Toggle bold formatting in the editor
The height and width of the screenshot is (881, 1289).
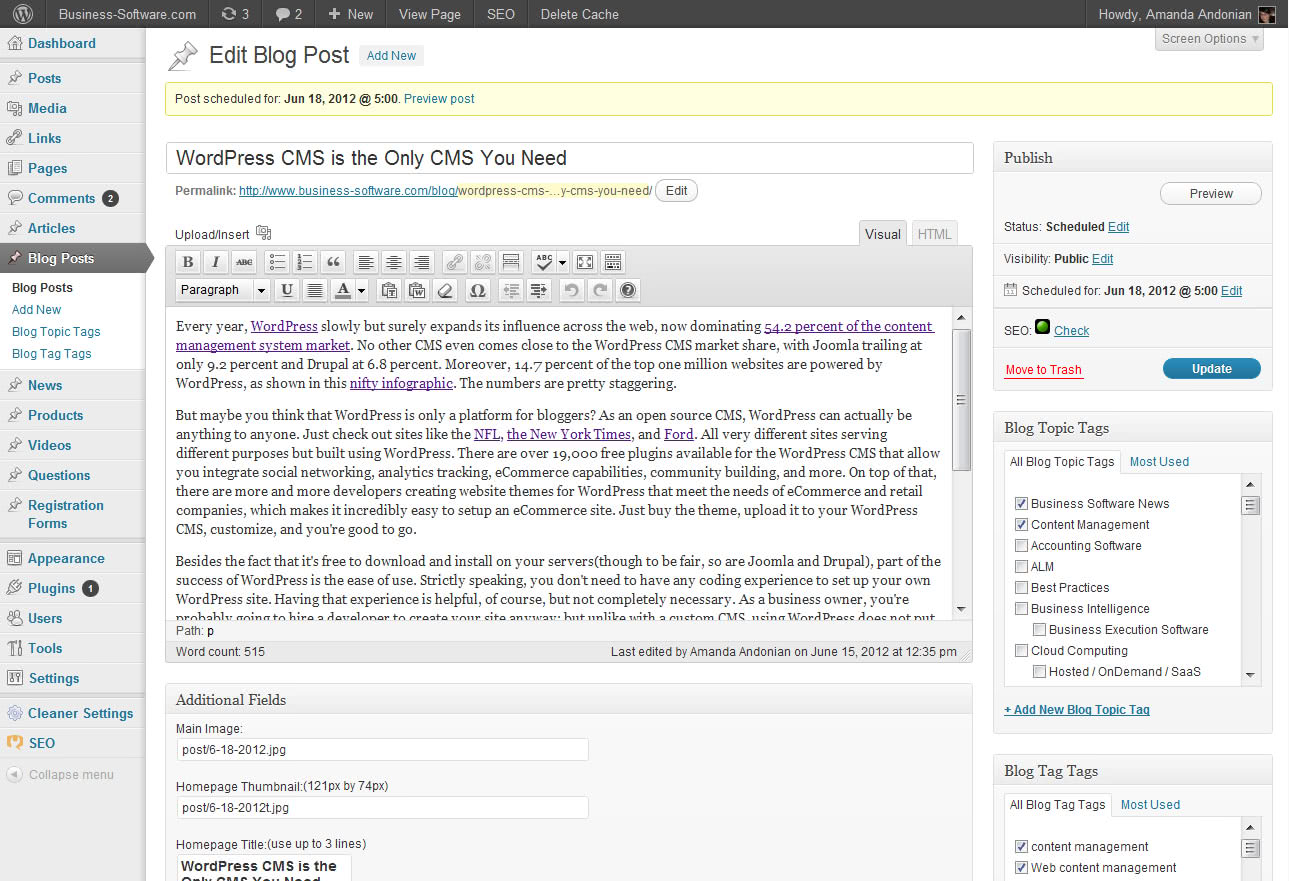coord(187,262)
